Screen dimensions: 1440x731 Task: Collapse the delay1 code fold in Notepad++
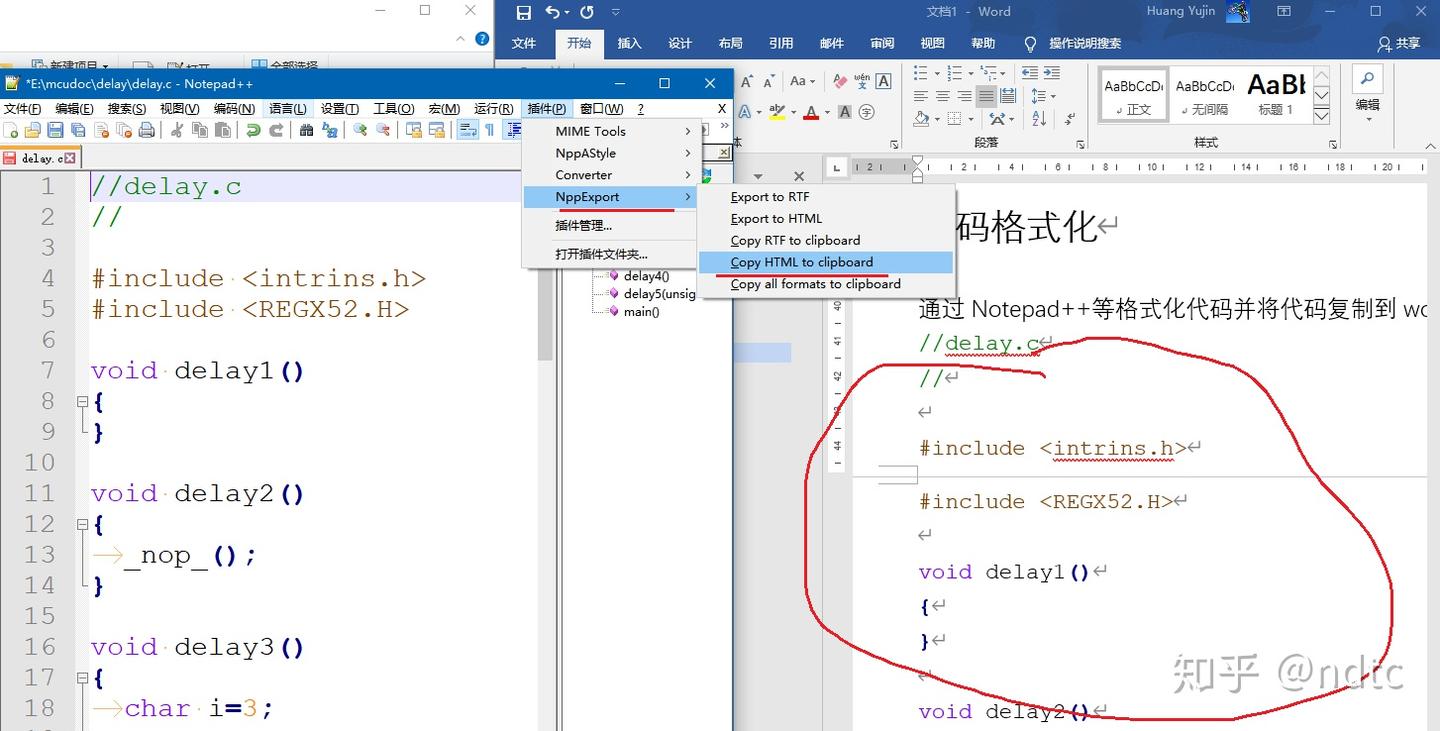(83, 401)
